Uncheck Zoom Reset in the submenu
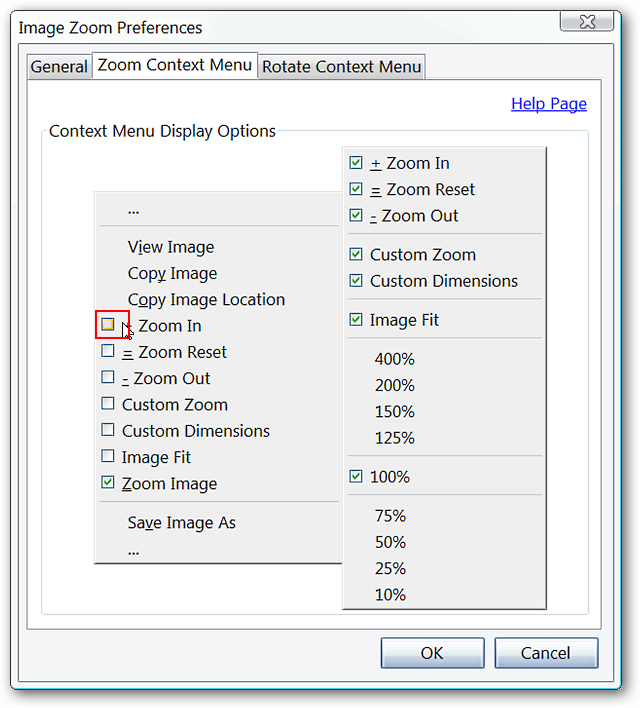Image resolution: width=640 pixels, height=708 pixels. tap(356, 189)
